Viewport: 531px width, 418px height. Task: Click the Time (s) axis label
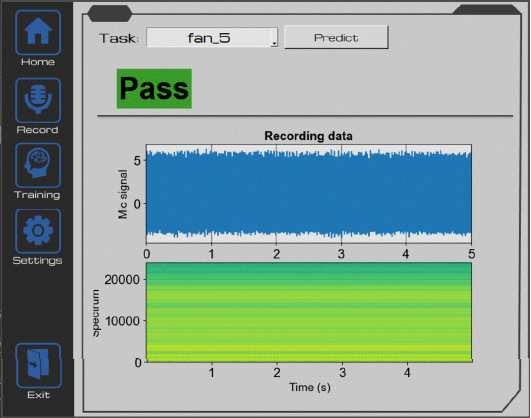coord(310,387)
